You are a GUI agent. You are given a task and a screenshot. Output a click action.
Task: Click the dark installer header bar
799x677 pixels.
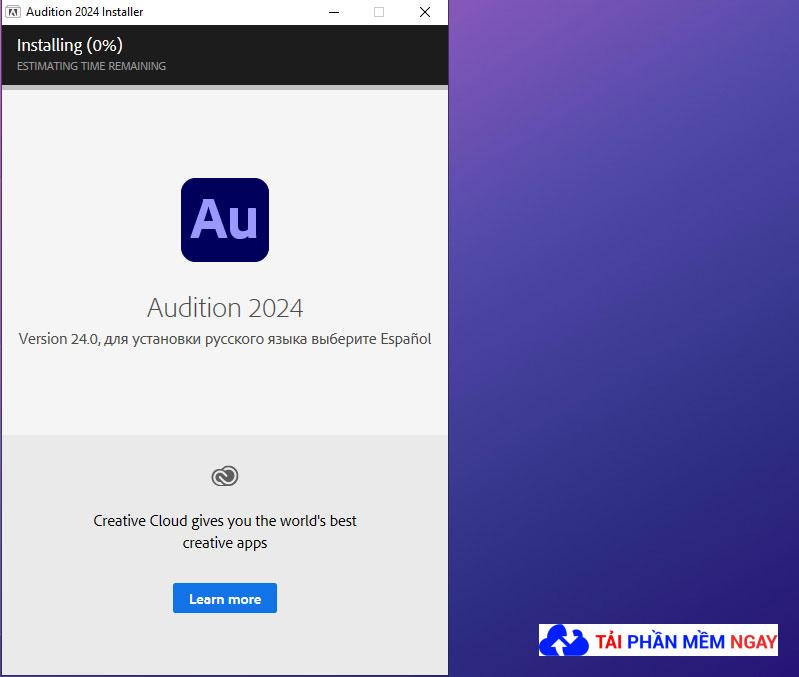[225, 55]
